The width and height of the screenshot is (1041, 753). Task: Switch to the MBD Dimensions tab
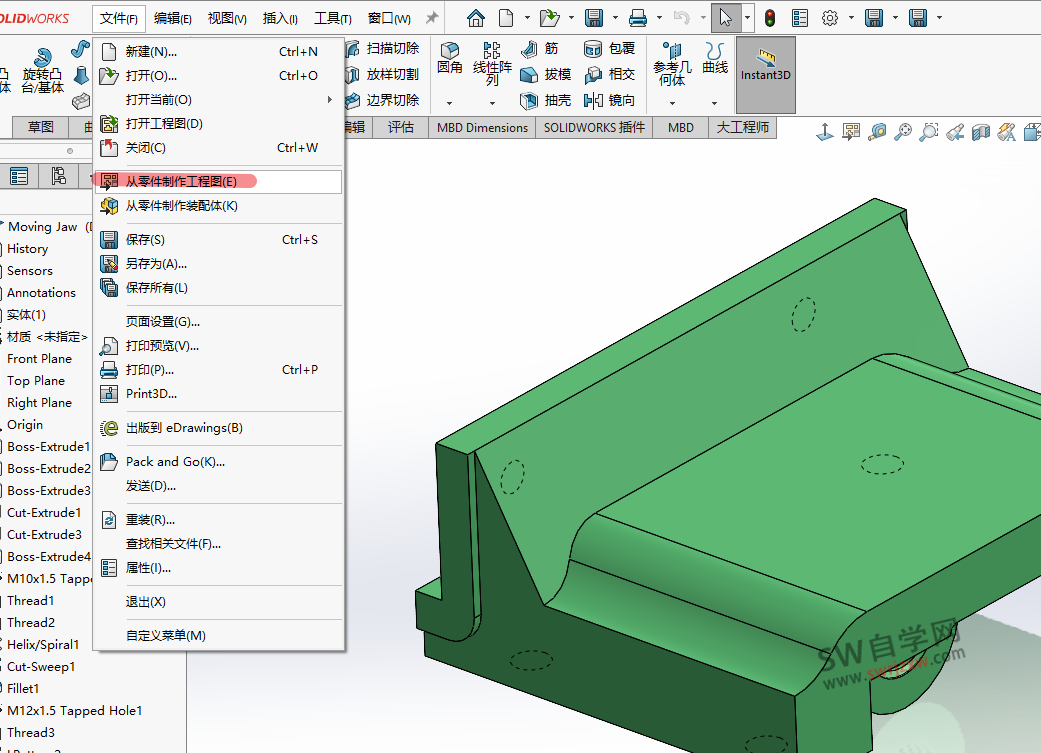click(x=482, y=127)
